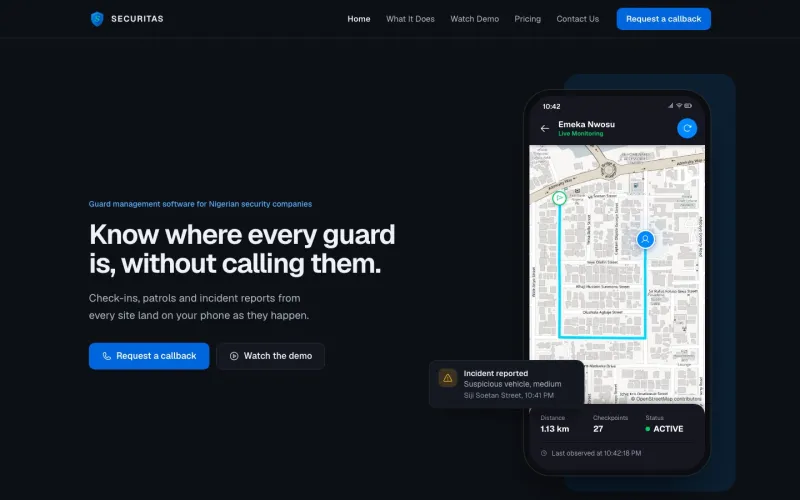Click Siji Soetan Street, 10:41 PM text
The height and width of the screenshot is (500, 800).
tap(509, 395)
